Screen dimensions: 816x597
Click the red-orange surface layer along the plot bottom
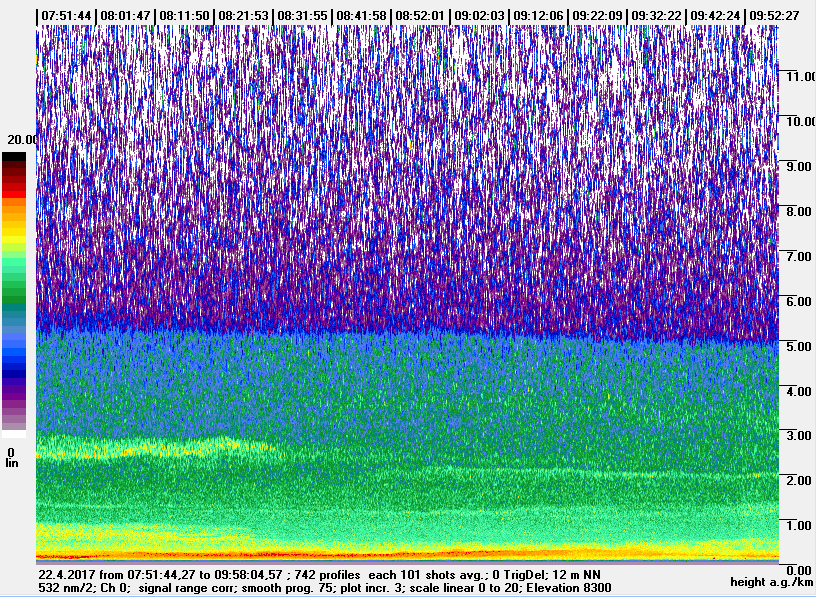point(407,555)
